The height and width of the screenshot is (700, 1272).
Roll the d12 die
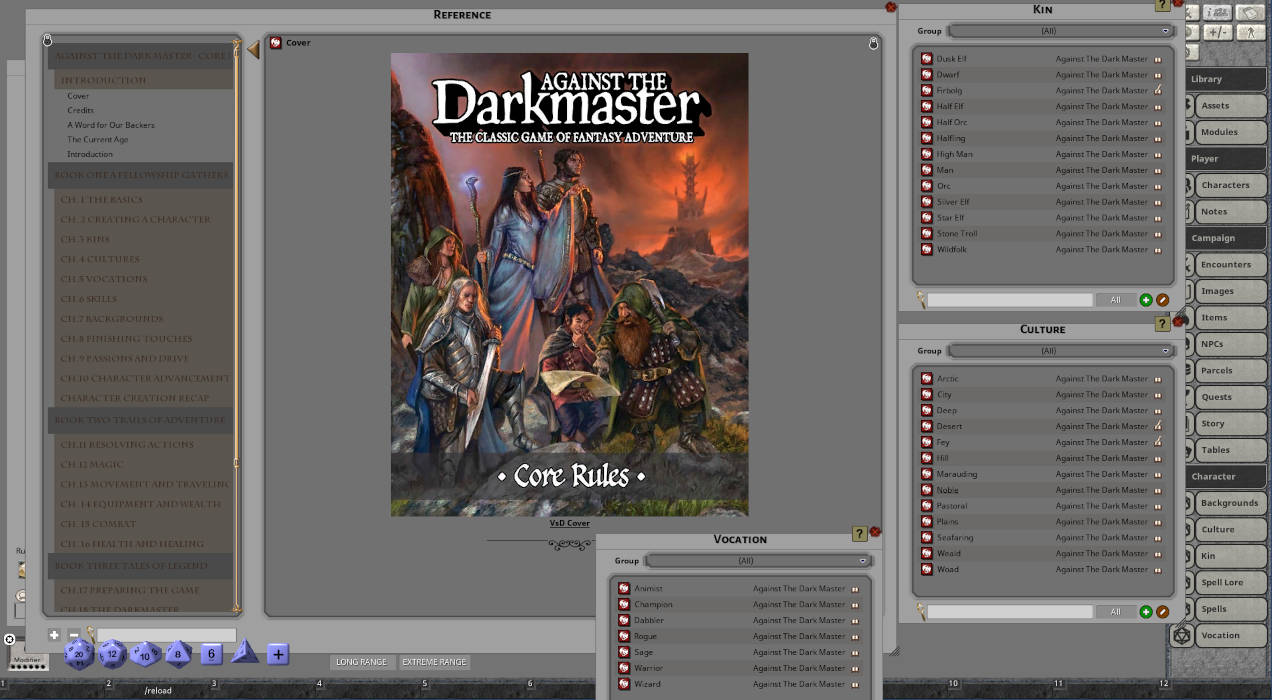(112, 655)
